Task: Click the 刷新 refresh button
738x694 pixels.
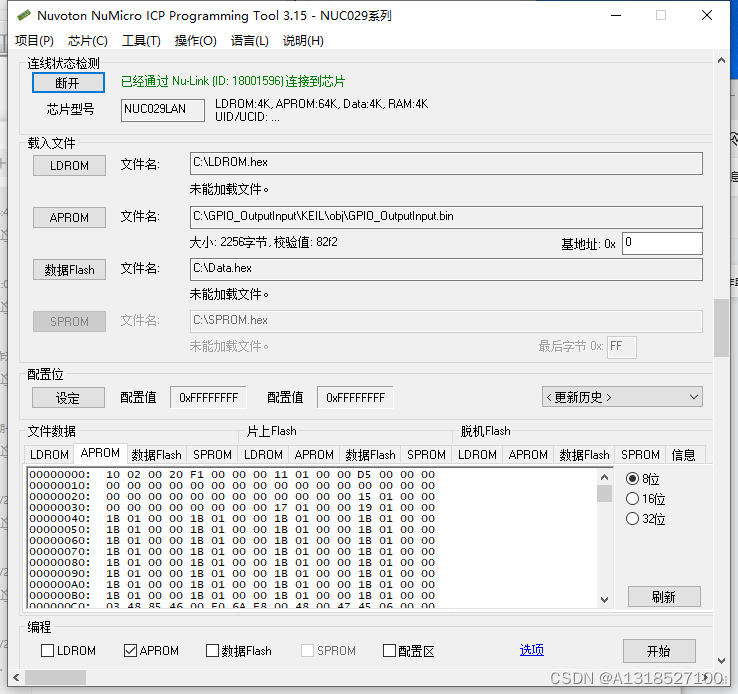Action: tap(664, 597)
